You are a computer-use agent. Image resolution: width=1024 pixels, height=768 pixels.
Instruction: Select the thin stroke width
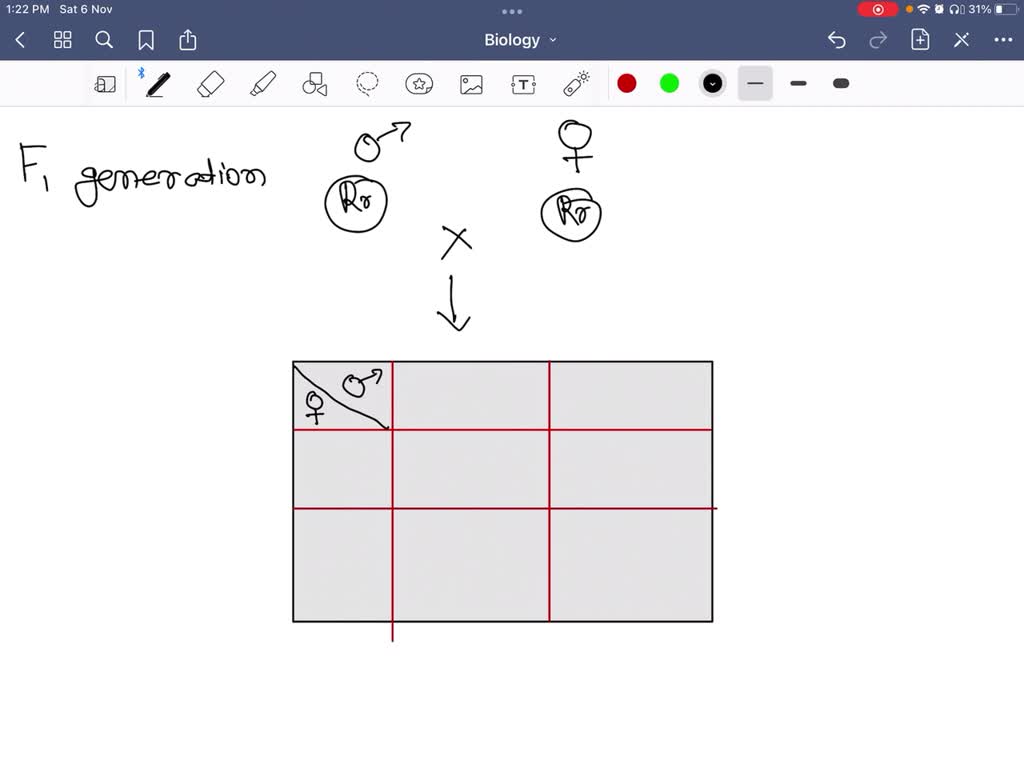click(755, 84)
